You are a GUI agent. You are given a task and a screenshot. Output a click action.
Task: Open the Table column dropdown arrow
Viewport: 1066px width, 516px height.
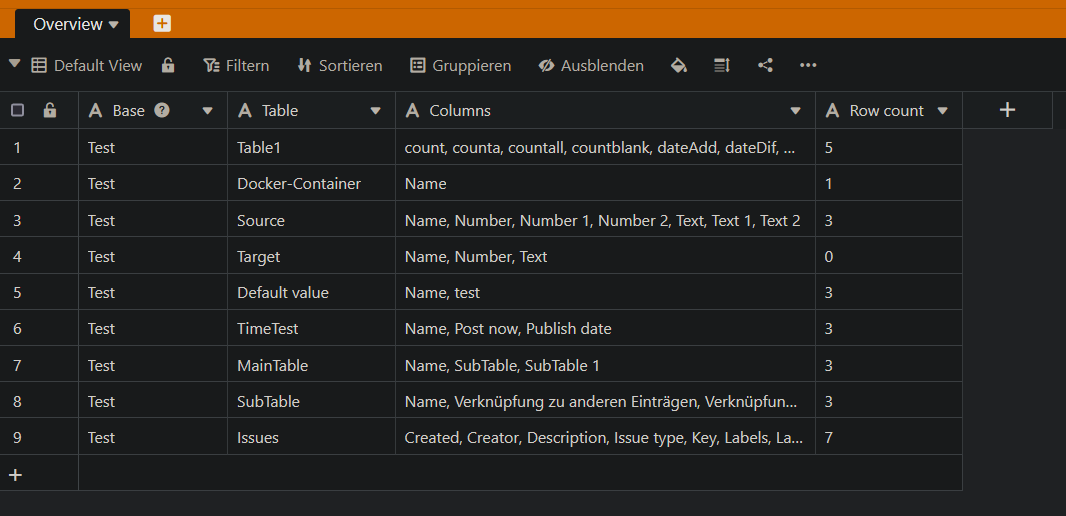tap(376, 111)
